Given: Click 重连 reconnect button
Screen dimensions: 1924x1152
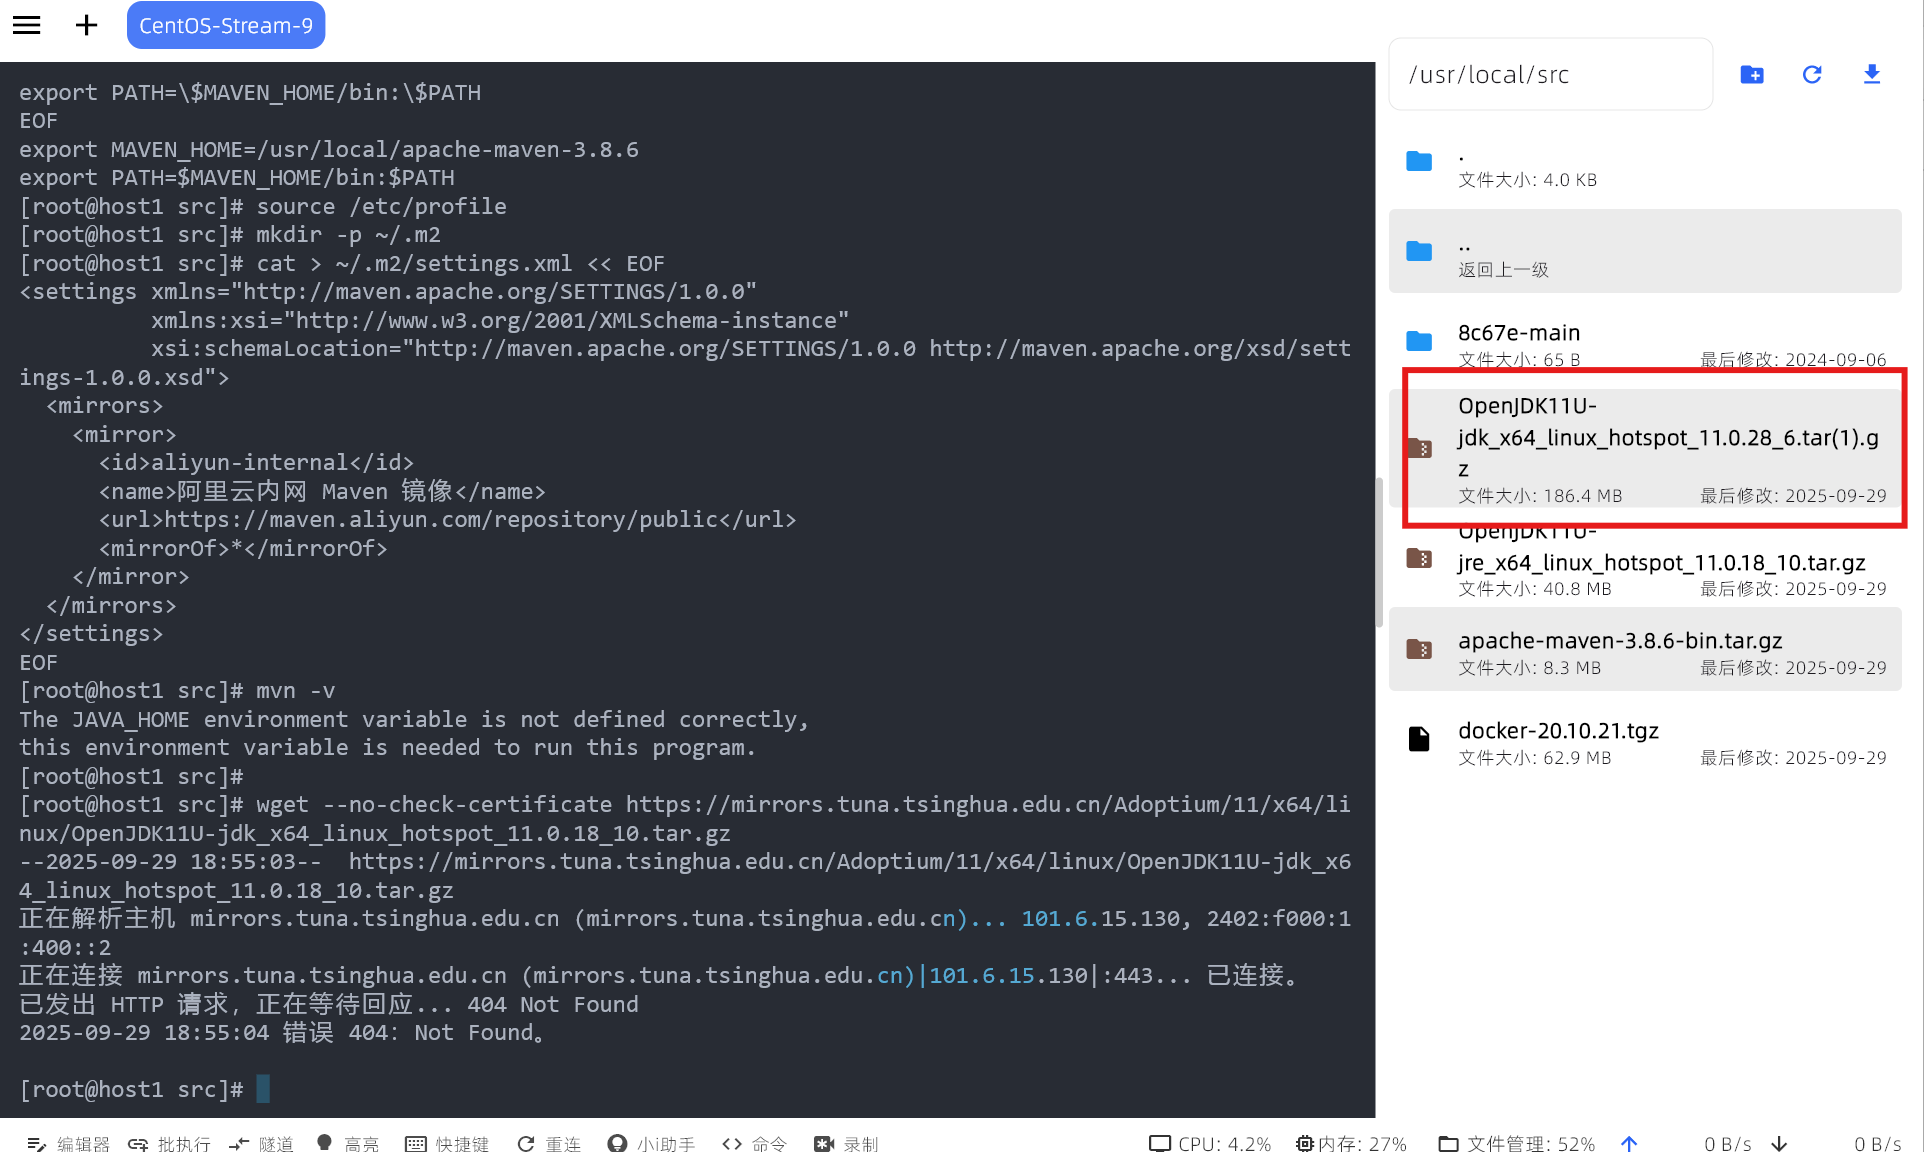Looking at the screenshot, I should pos(549,1143).
